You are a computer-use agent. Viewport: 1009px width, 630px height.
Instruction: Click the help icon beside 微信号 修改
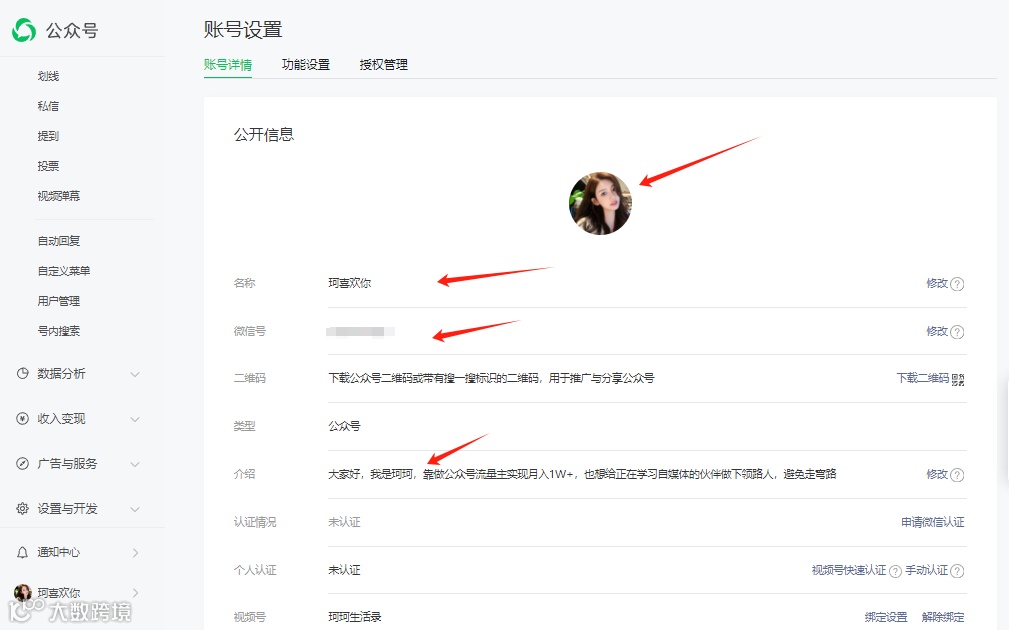click(958, 332)
